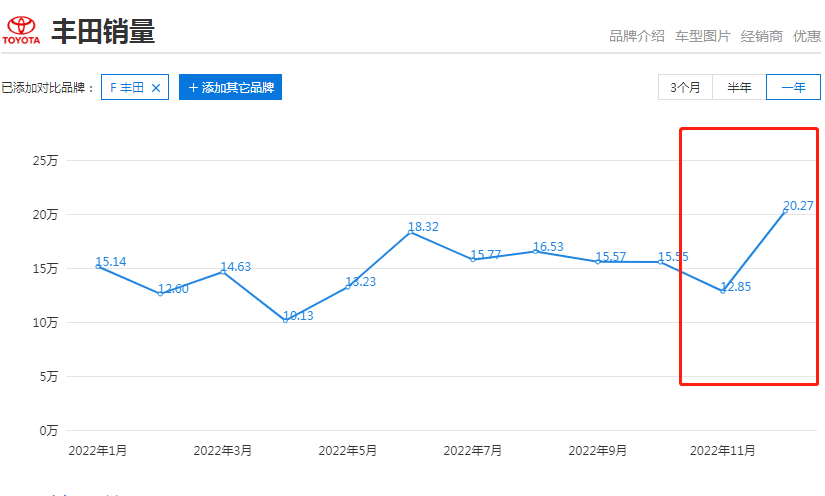825x496 pixels.
Task: Click the 0万 y-axis label
Action: click(x=48, y=431)
